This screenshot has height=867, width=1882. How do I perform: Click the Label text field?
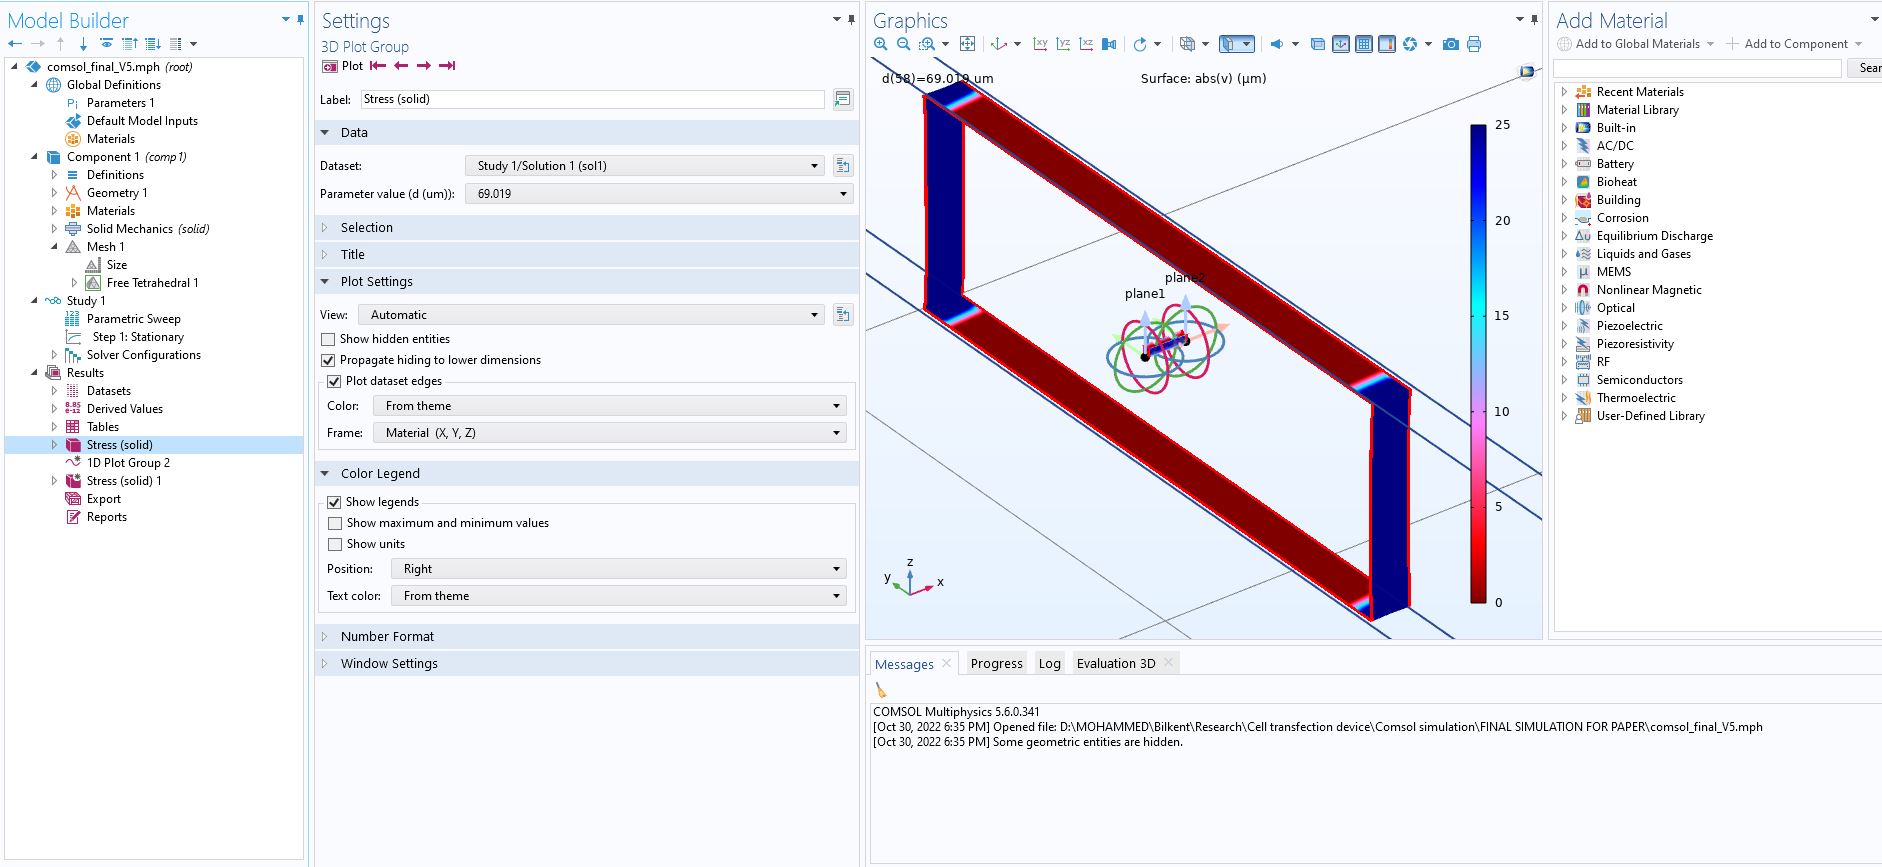[x=592, y=99]
